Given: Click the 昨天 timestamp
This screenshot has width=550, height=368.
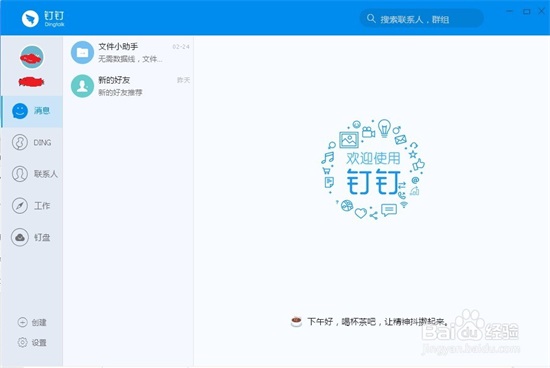Looking at the screenshot, I should [x=183, y=80].
